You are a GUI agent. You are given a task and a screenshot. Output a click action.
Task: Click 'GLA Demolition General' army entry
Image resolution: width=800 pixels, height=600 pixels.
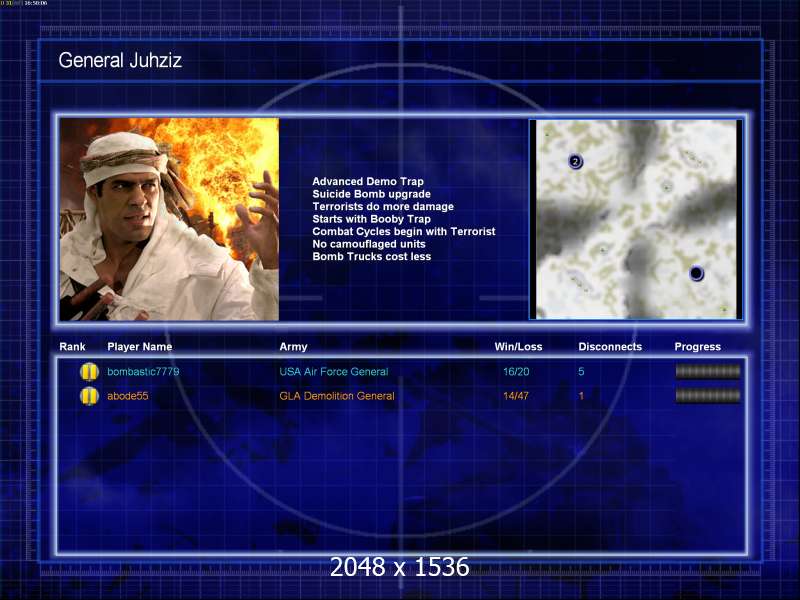337,396
